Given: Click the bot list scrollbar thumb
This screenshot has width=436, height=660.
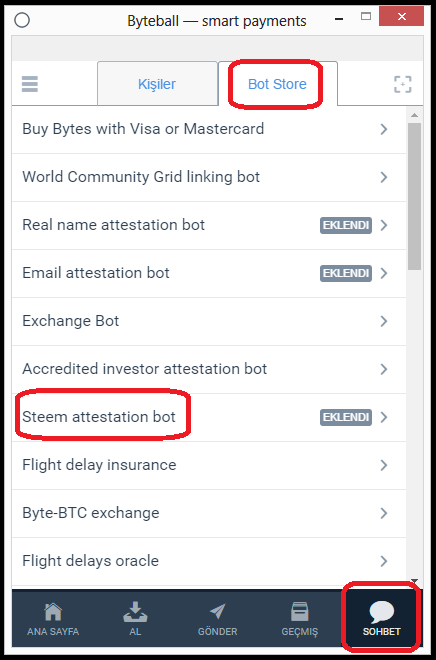Looking at the screenshot, I should click(x=415, y=196).
